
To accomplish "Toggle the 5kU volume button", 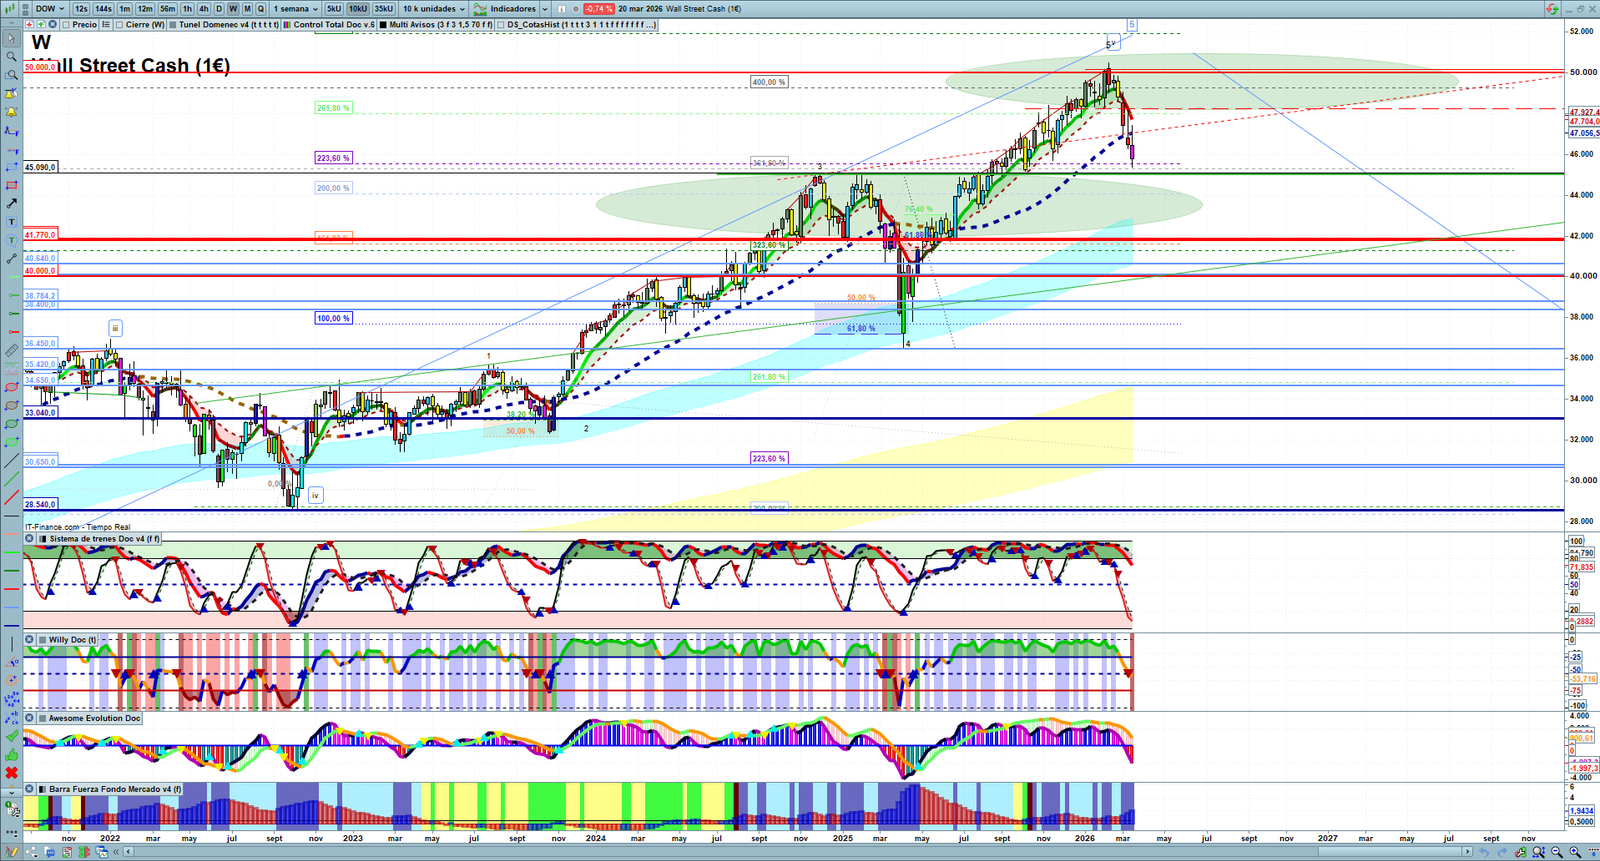I will (x=334, y=8).
